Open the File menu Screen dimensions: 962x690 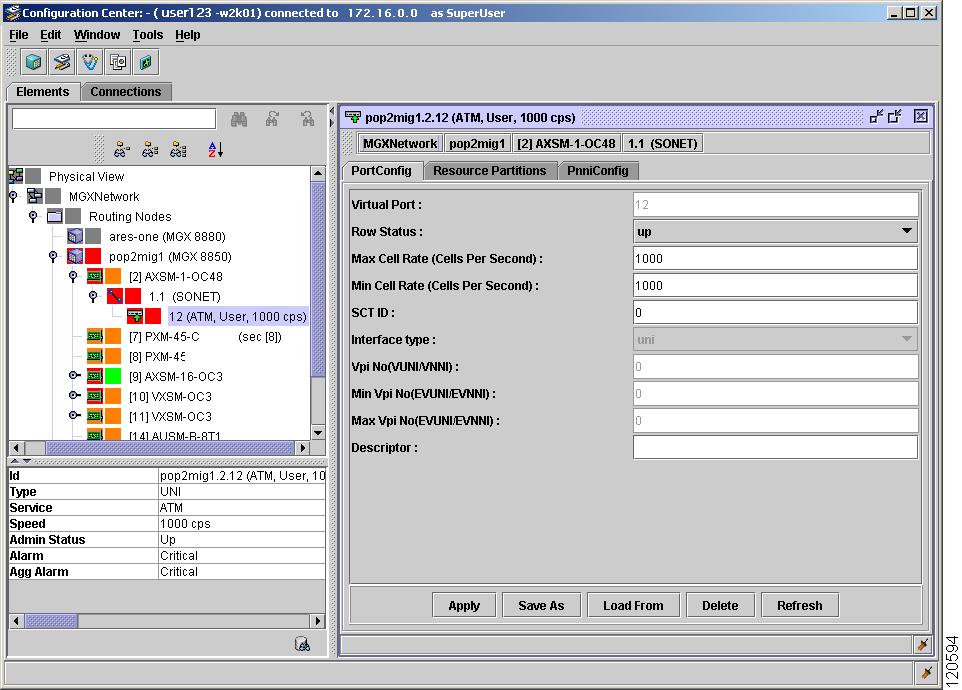click(x=18, y=35)
